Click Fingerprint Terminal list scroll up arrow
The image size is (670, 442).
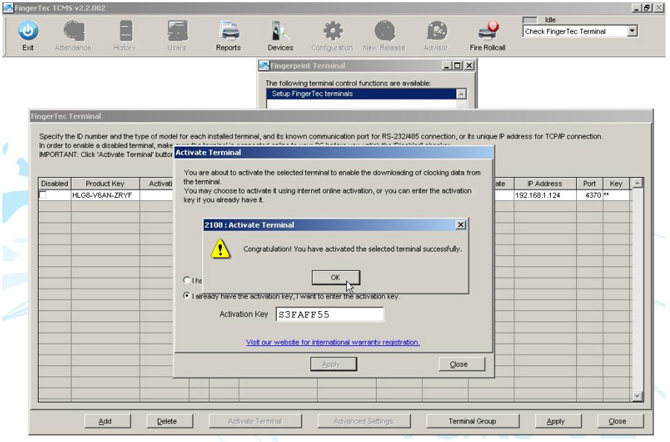461,94
